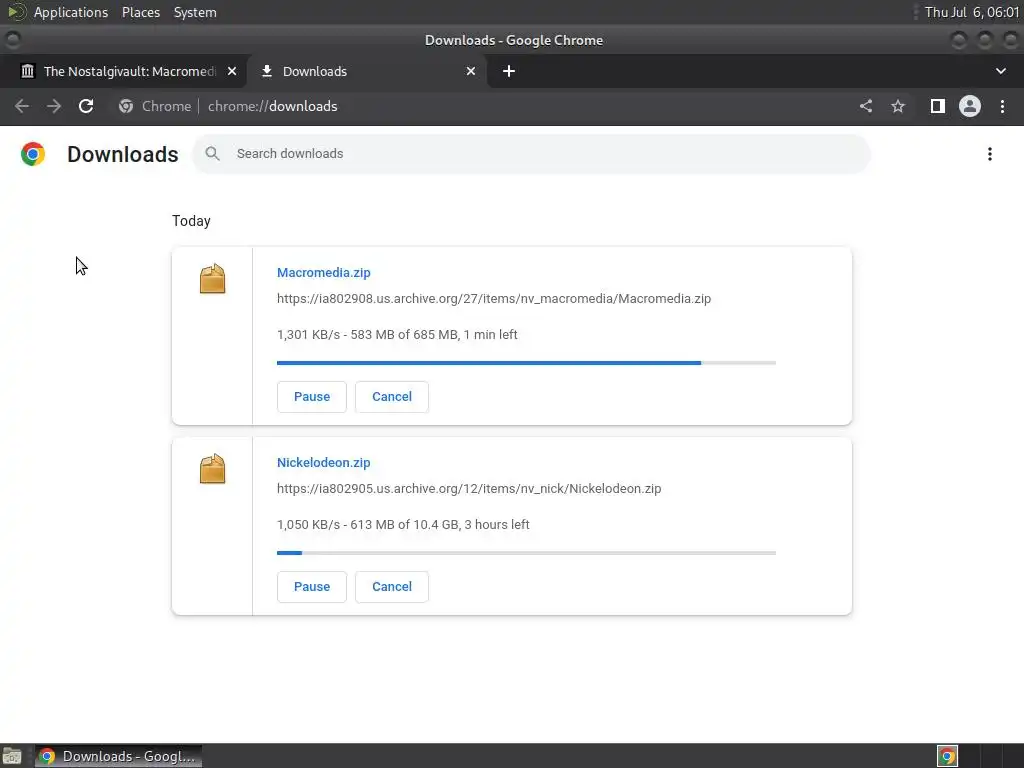Open the Macromedia.zip file link
The width and height of the screenshot is (1024, 768).
click(x=323, y=272)
